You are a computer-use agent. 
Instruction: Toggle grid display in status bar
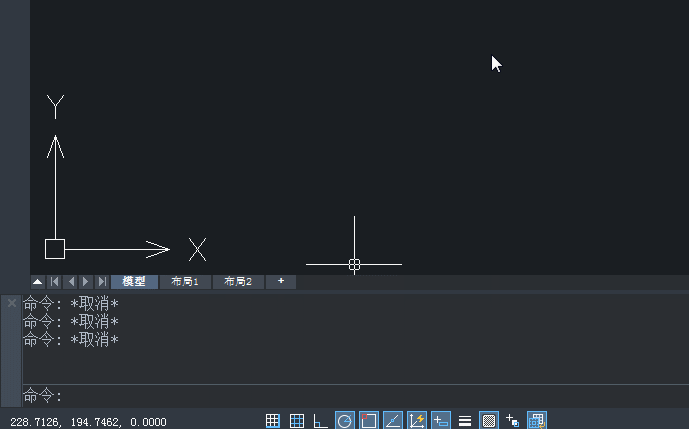tap(297, 421)
